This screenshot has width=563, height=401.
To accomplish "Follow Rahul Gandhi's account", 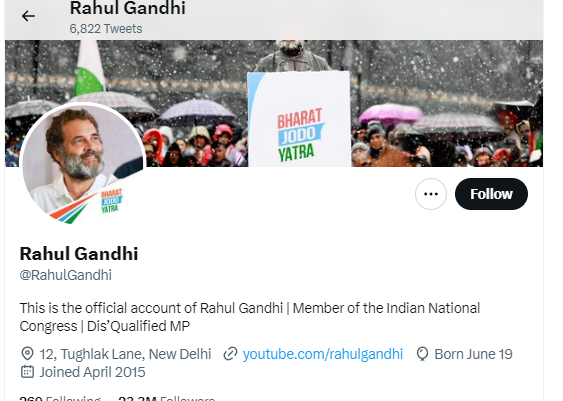I will tap(491, 194).
